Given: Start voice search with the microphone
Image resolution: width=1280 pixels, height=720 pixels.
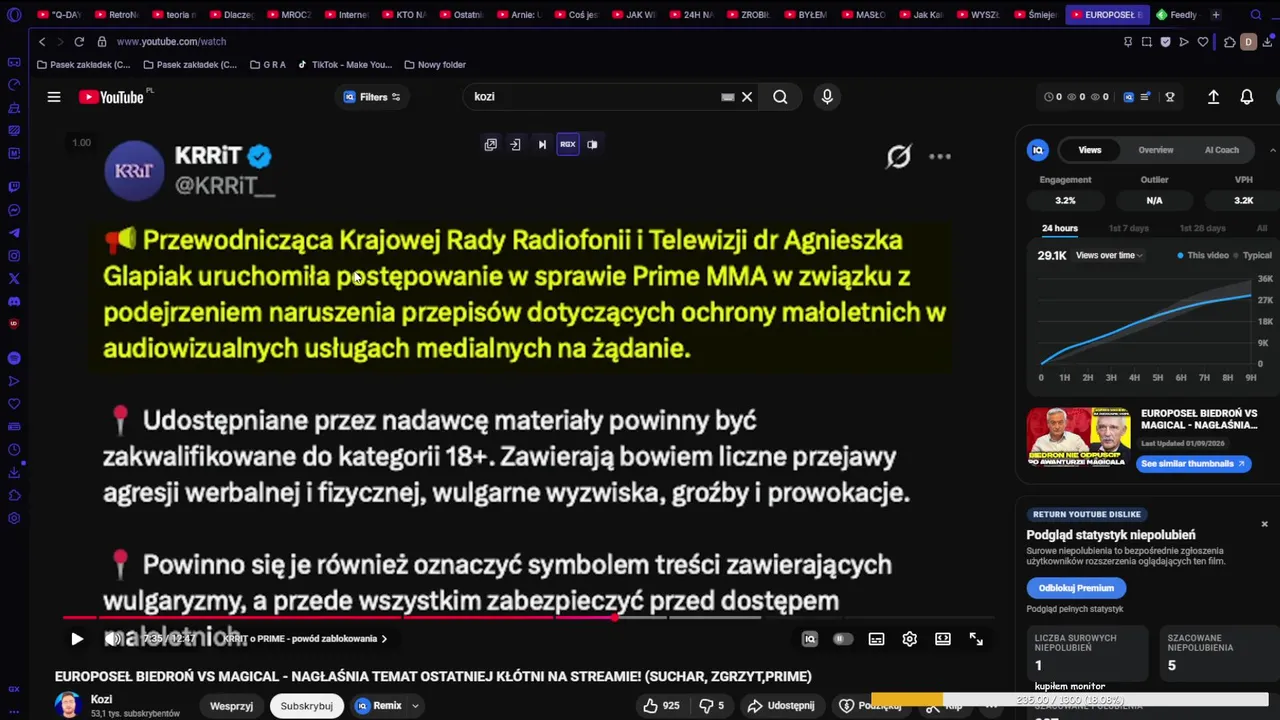Looking at the screenshot, I should (x=827, y=97).
